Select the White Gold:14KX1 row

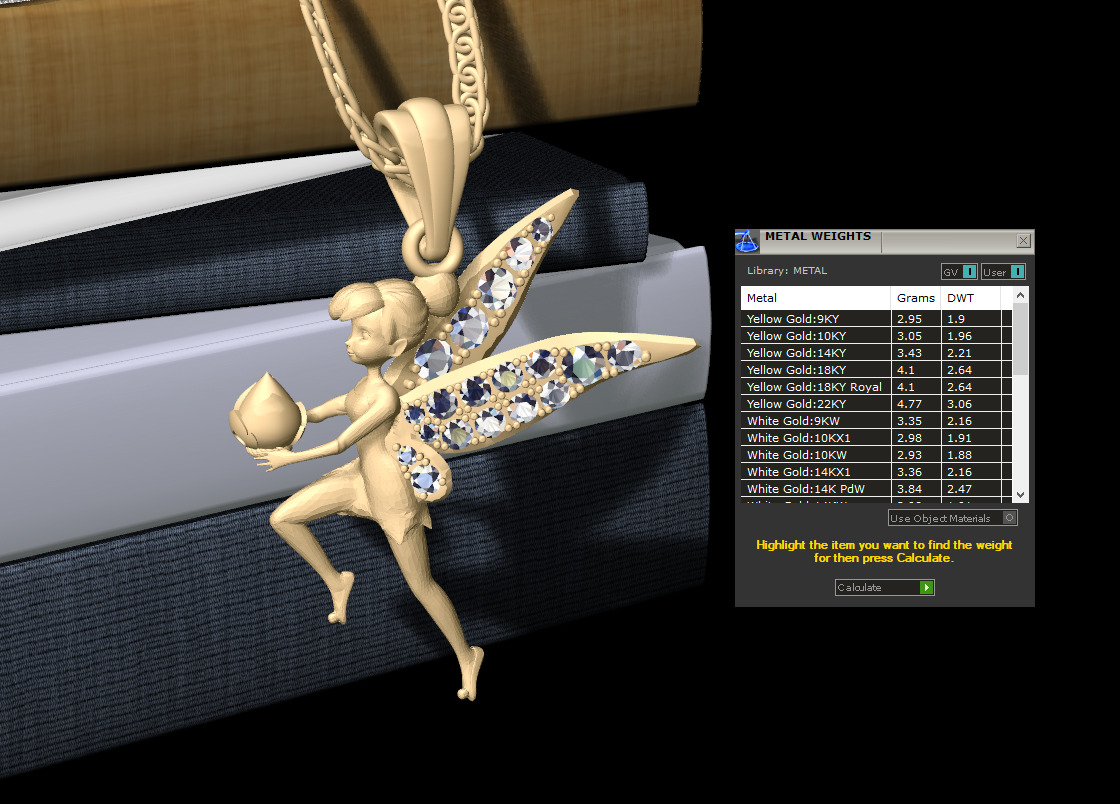pyautogui.click(x=876, y=472)
